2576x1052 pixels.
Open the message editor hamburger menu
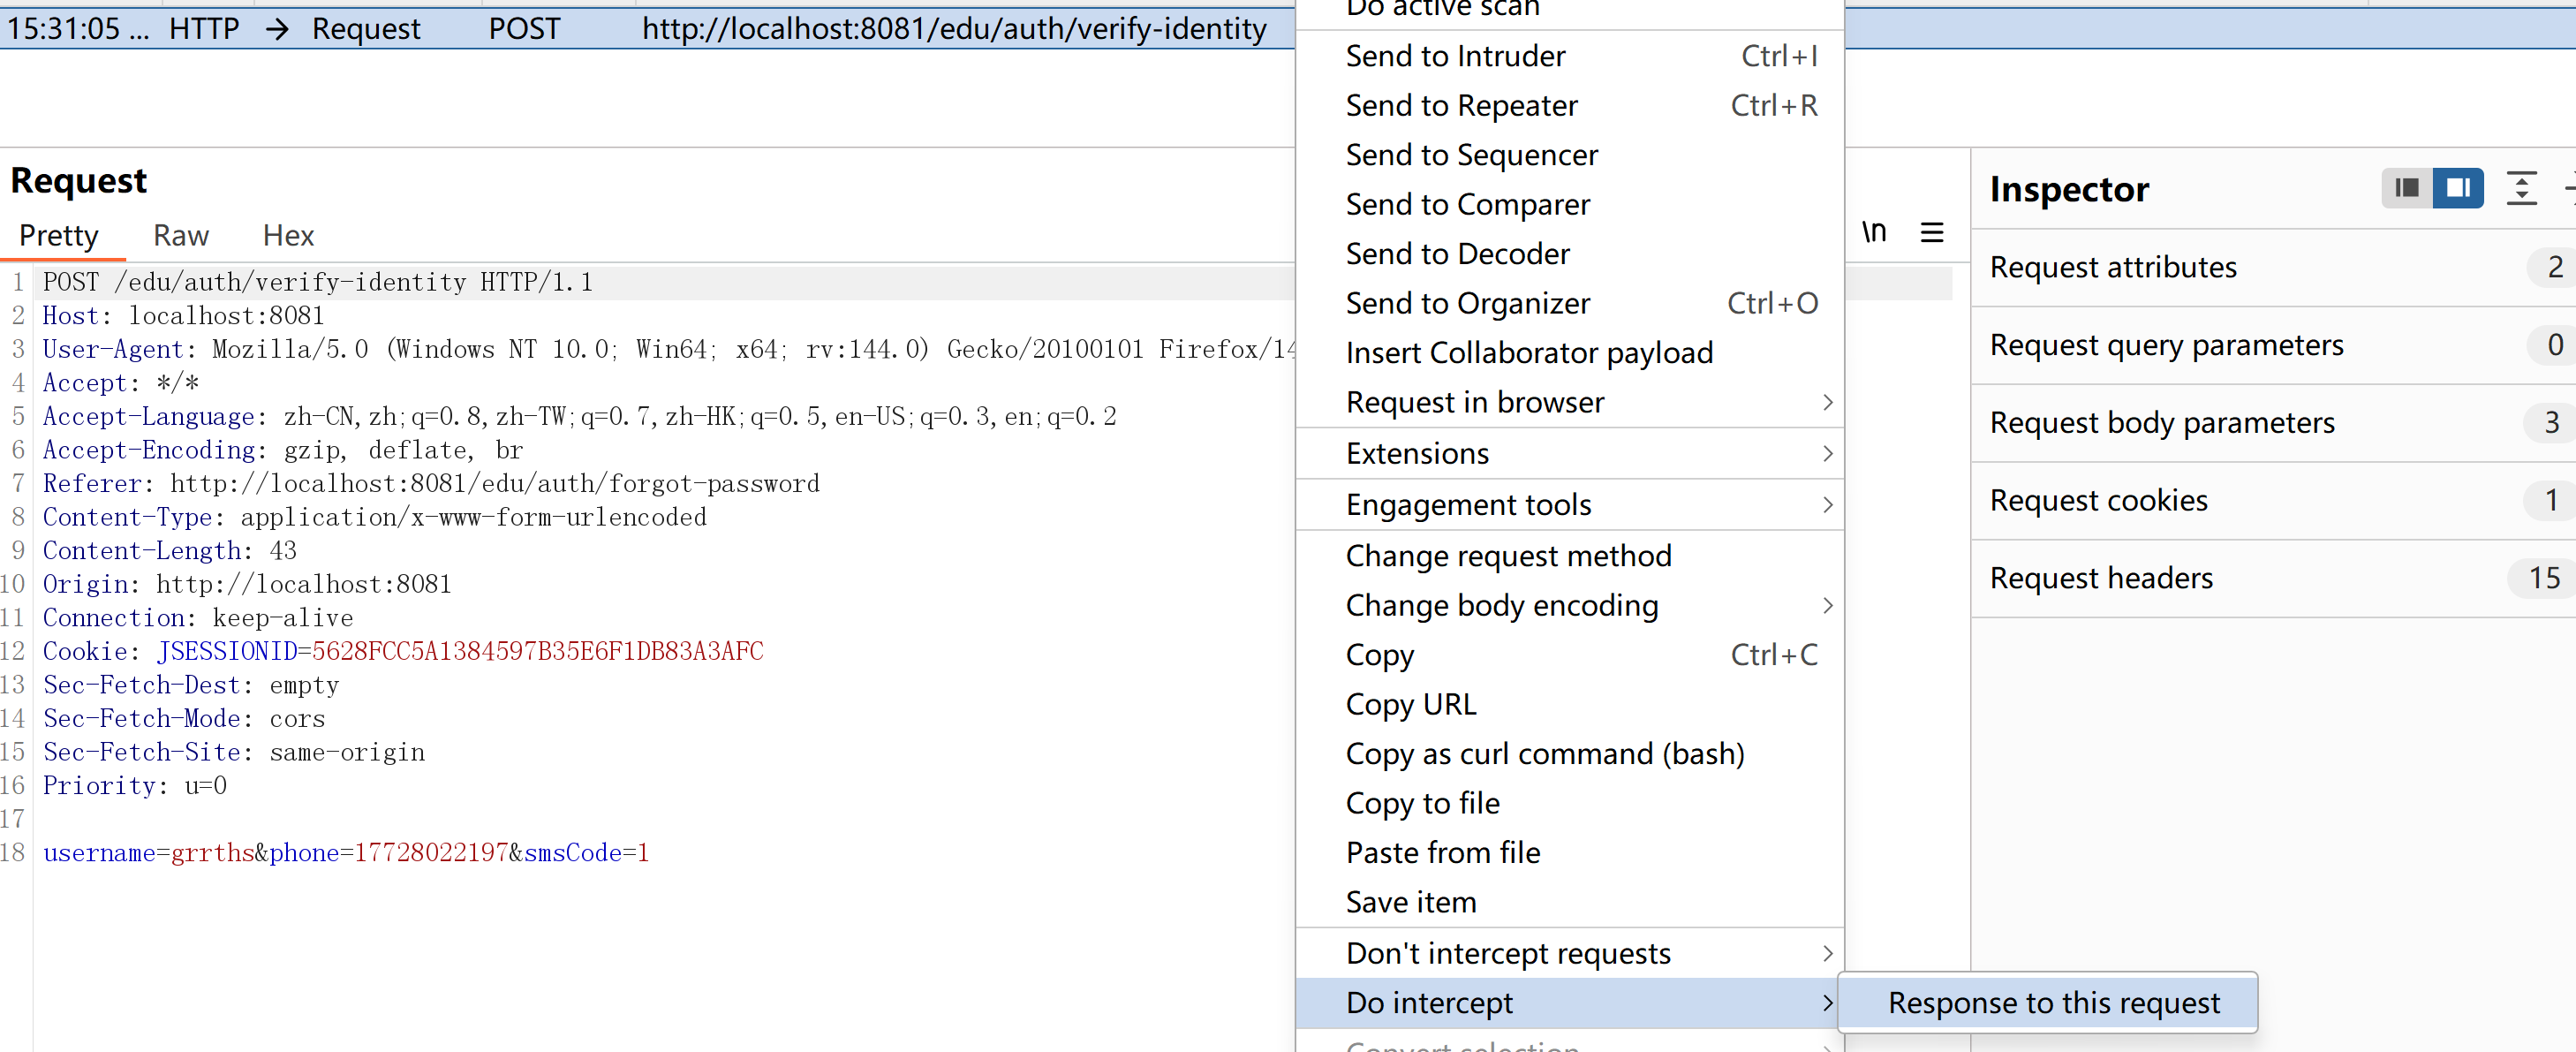(1931, 233)
